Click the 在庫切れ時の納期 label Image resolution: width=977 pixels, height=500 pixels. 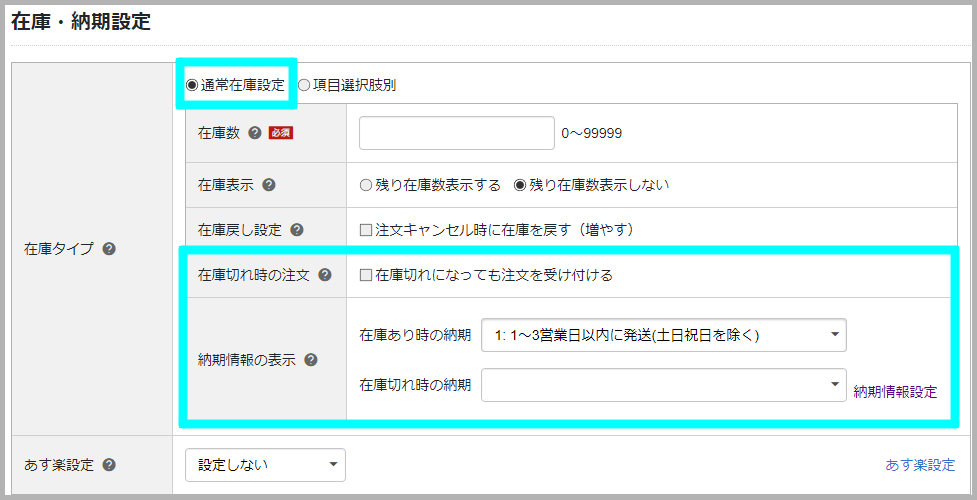click(415, 385)
